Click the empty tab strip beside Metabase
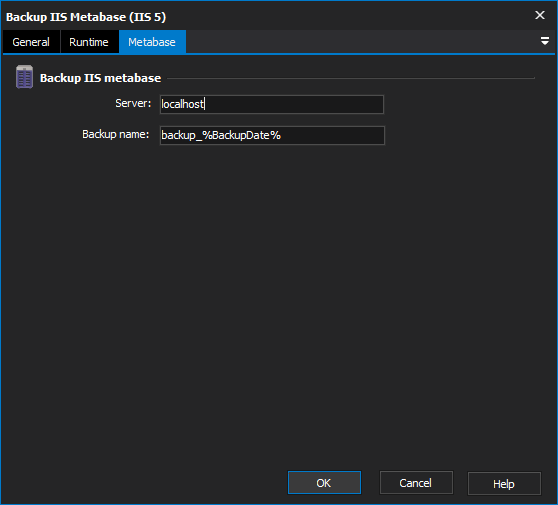The height and width of the screenshot is (505, 558). pos(361,42)
